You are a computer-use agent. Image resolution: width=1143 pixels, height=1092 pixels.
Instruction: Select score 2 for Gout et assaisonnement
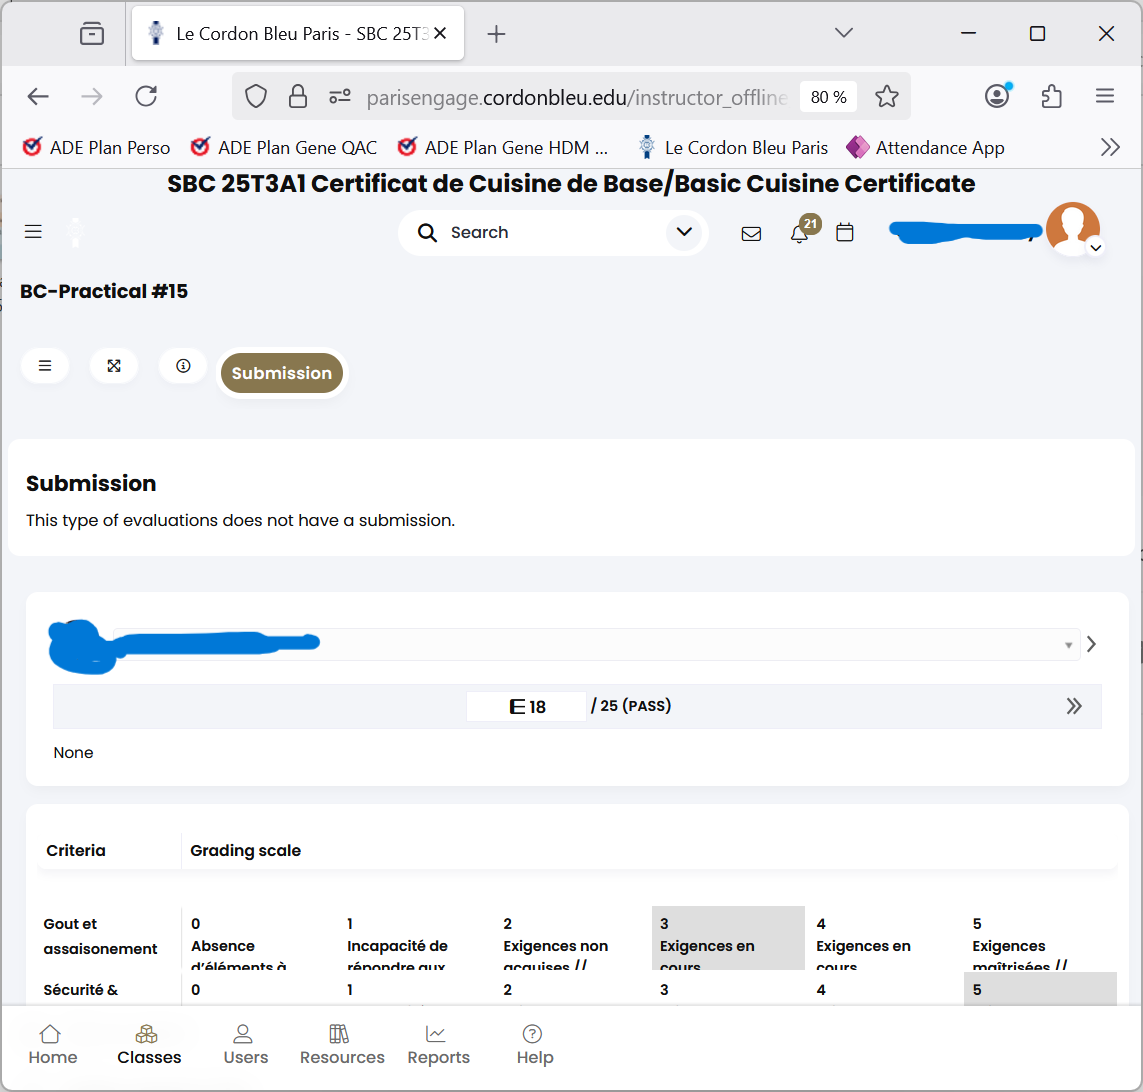tap(572, 939)
